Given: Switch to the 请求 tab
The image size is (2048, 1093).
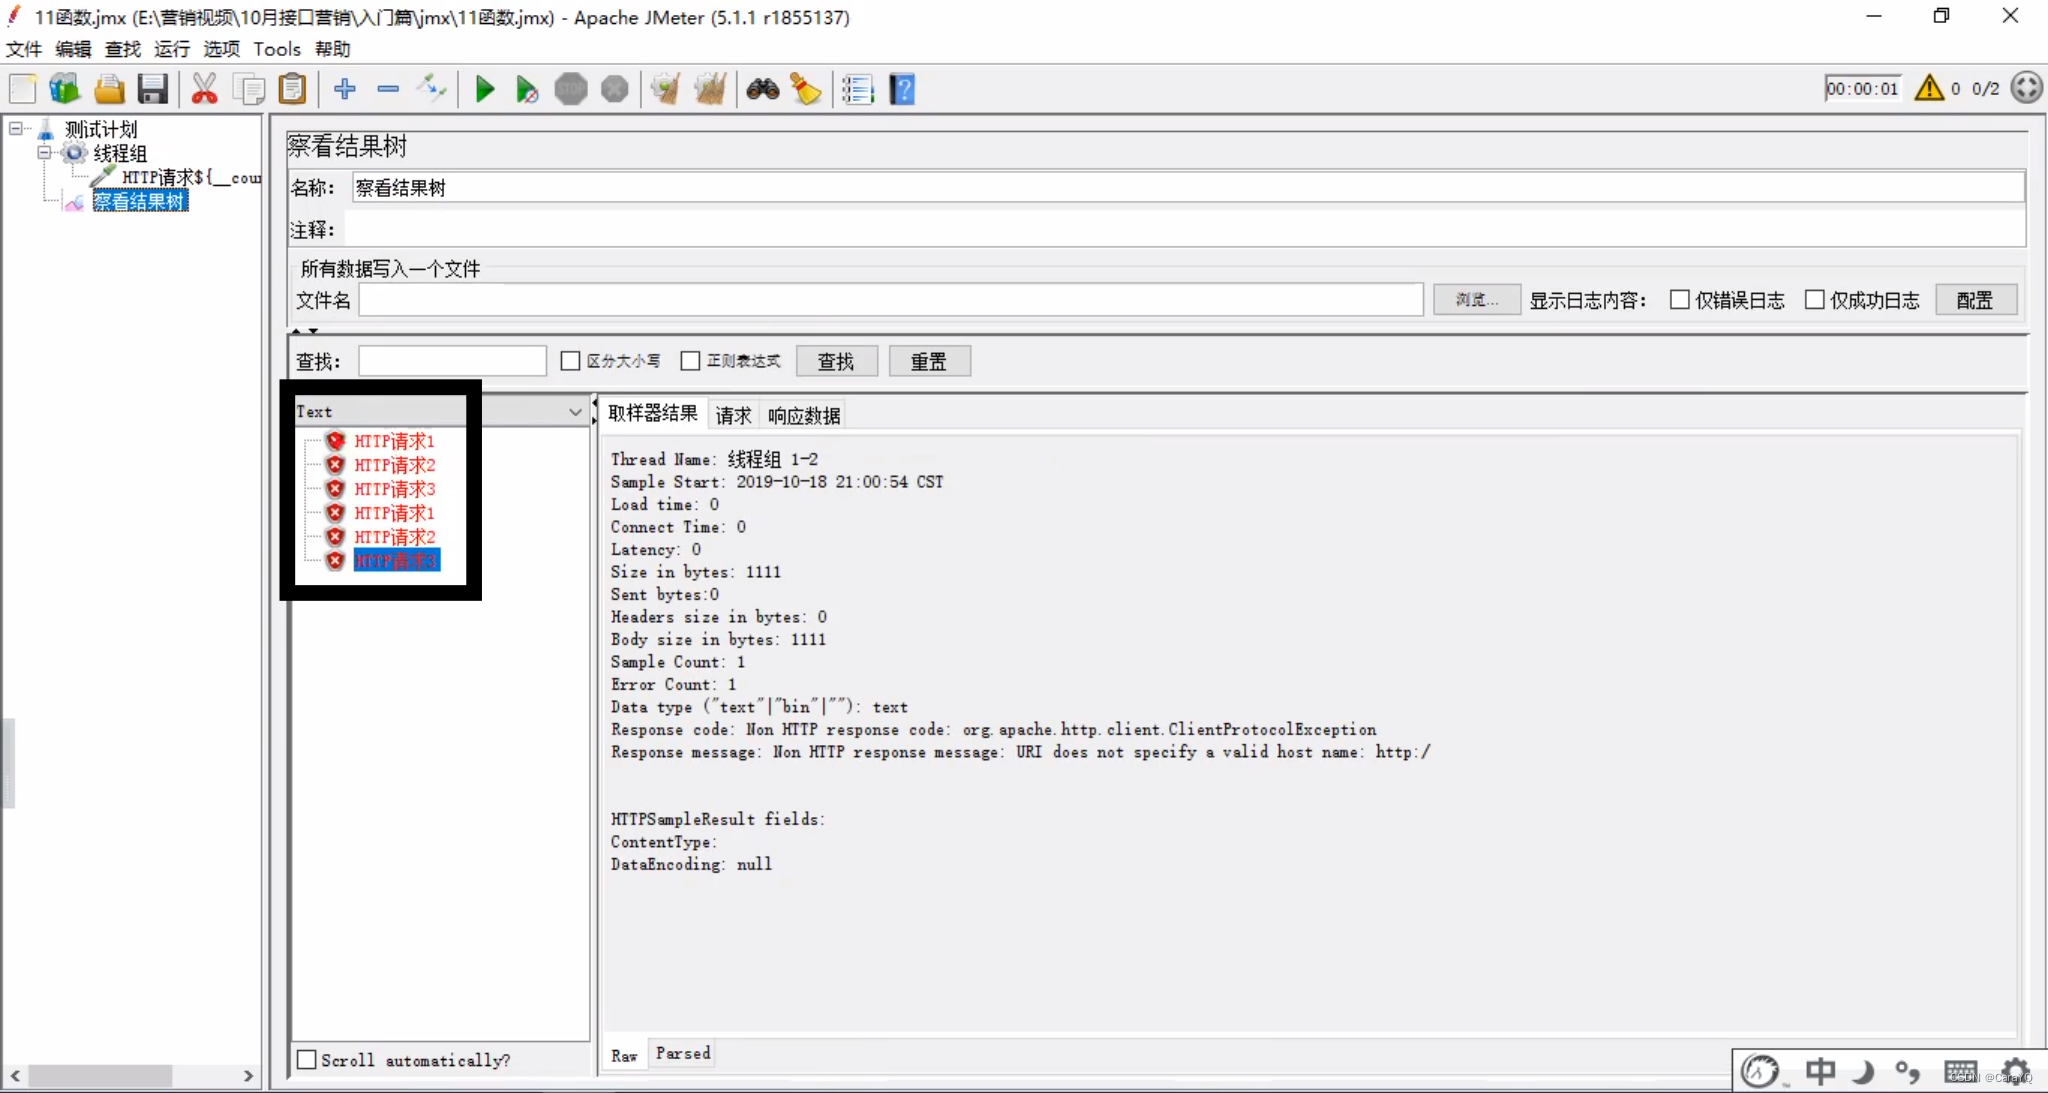Looking at the screenshot, I should (733, 415).
